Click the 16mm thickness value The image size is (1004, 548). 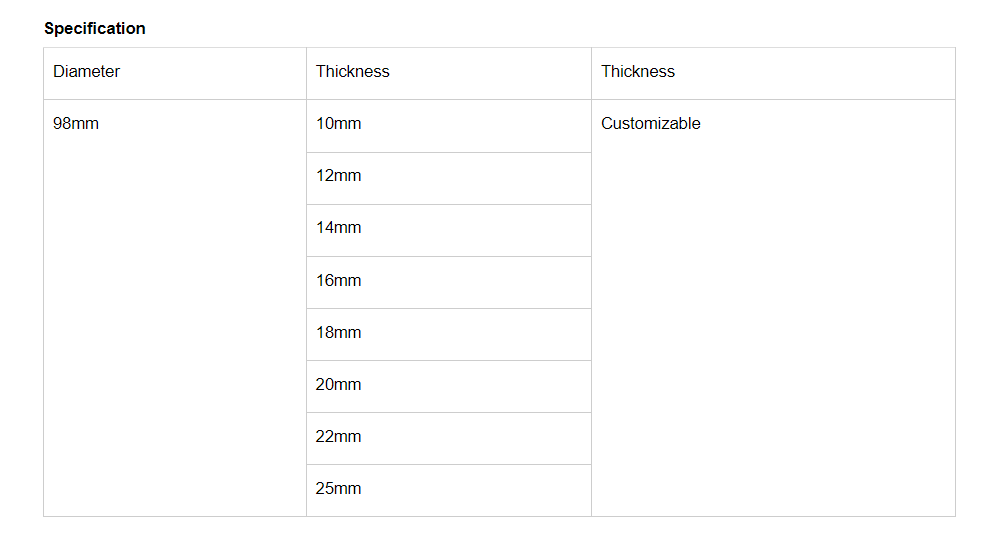[x=339, y=281]
